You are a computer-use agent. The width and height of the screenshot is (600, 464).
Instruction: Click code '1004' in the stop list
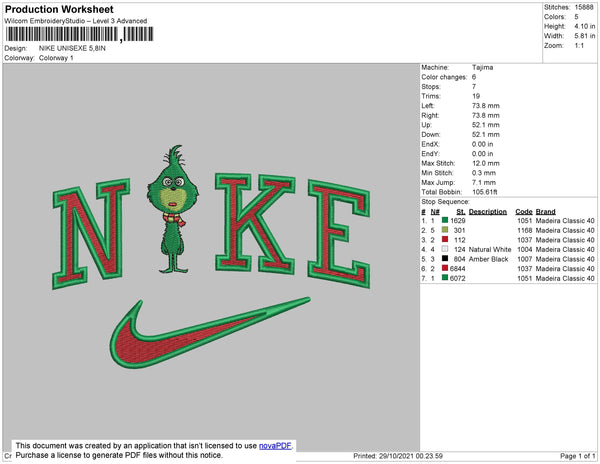point(525,249)
